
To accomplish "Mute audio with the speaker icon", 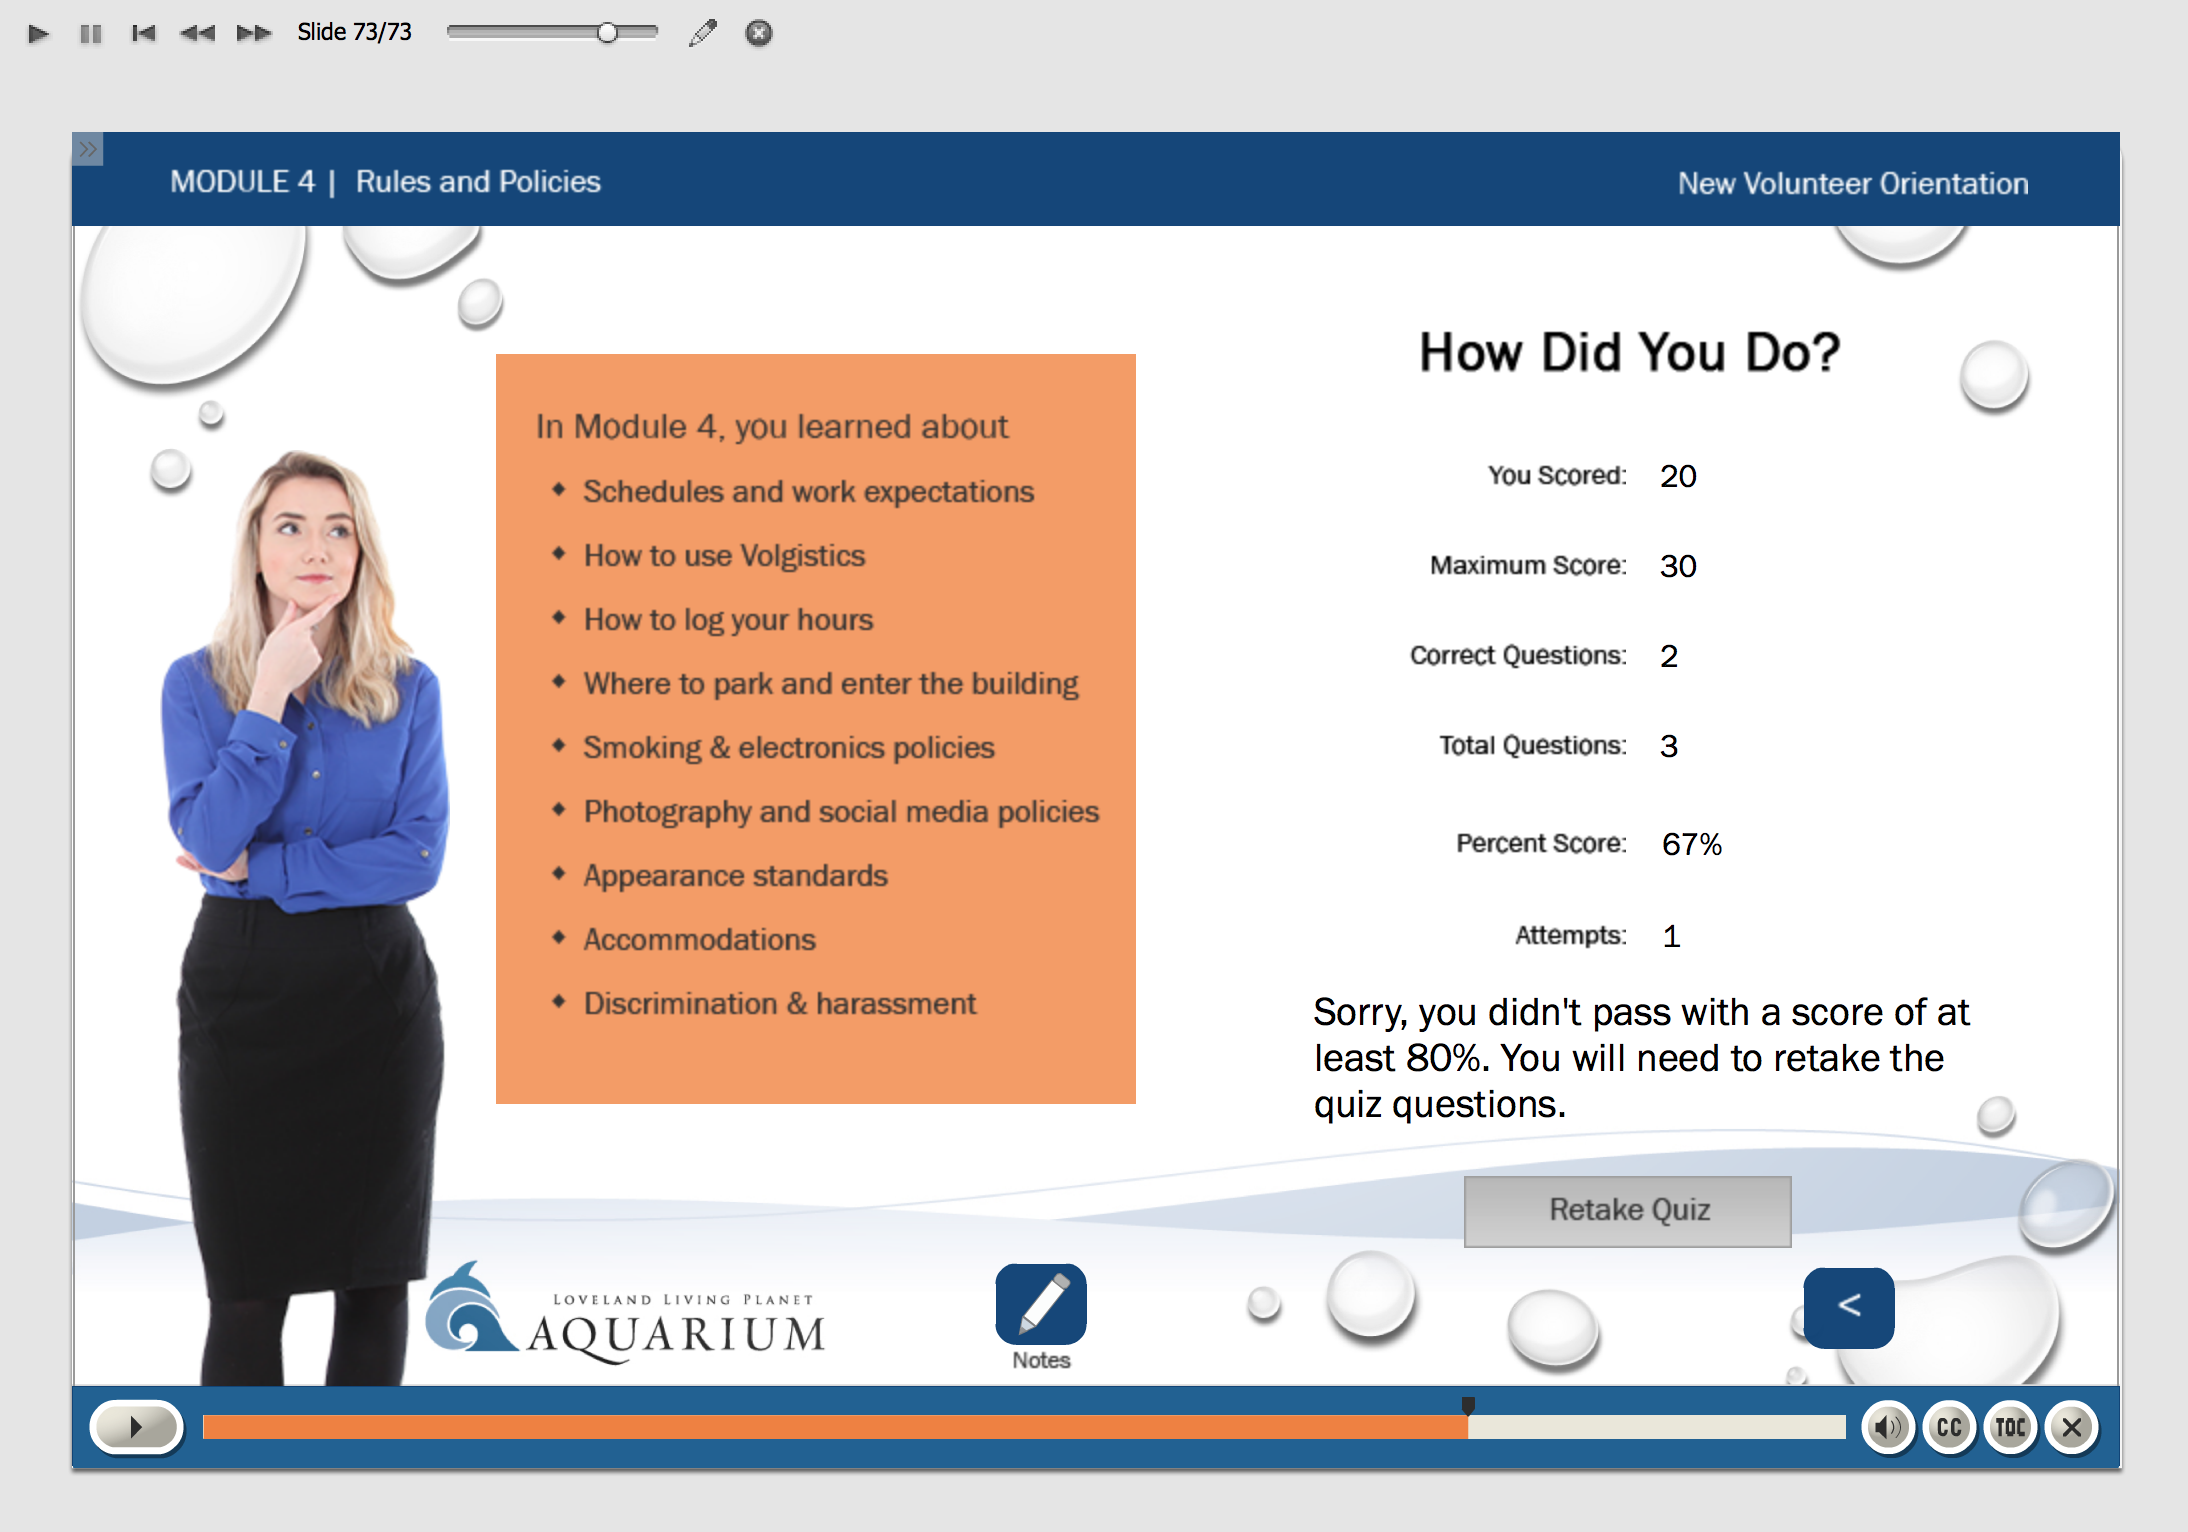I will [1887, 1427].
